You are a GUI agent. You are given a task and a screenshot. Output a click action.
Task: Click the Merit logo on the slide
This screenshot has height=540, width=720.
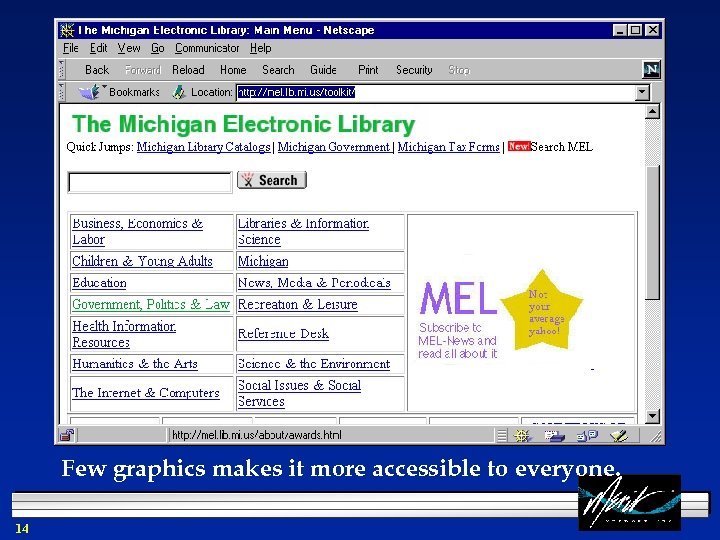pyautogui.click(x=630, y=502)
